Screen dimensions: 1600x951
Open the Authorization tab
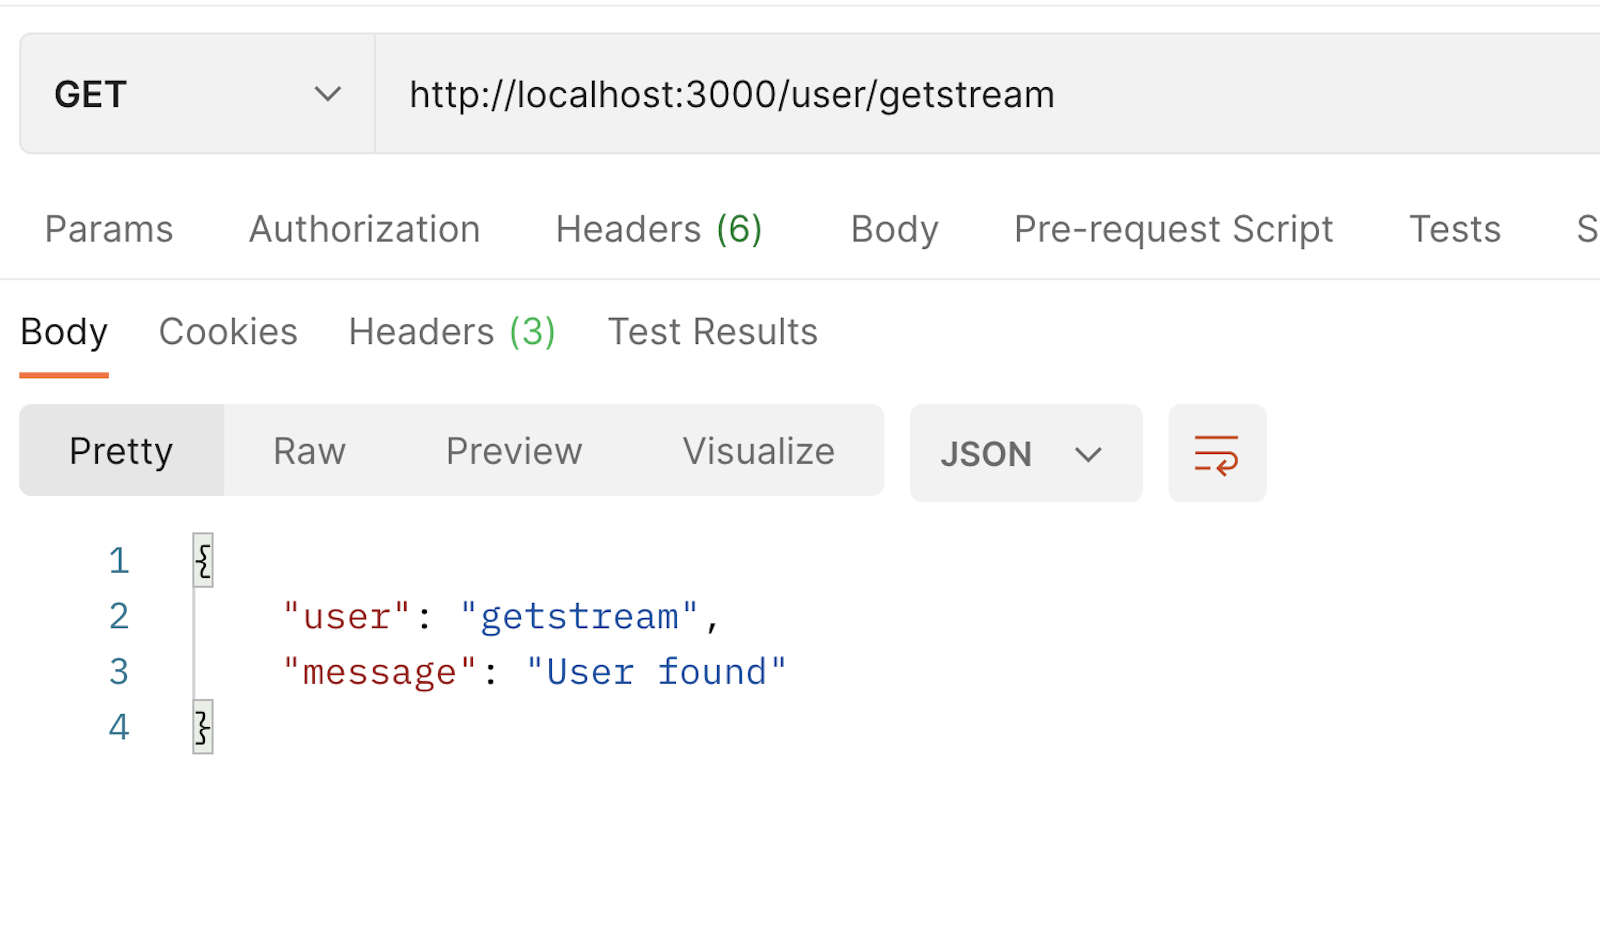[x=364, y=228]
